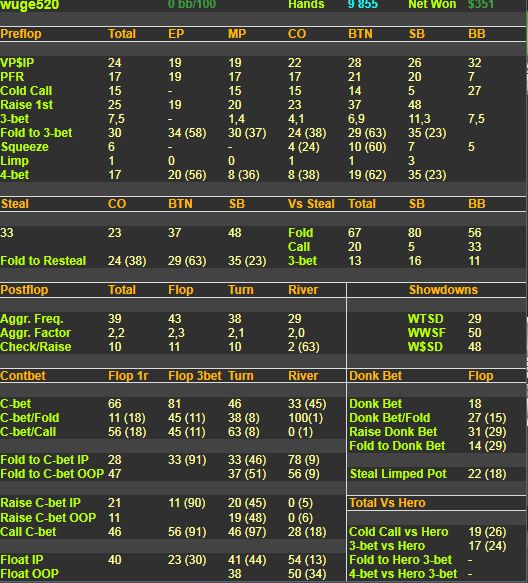Click the player name wuge520
The image size is (528, 583).
(29, 5)
